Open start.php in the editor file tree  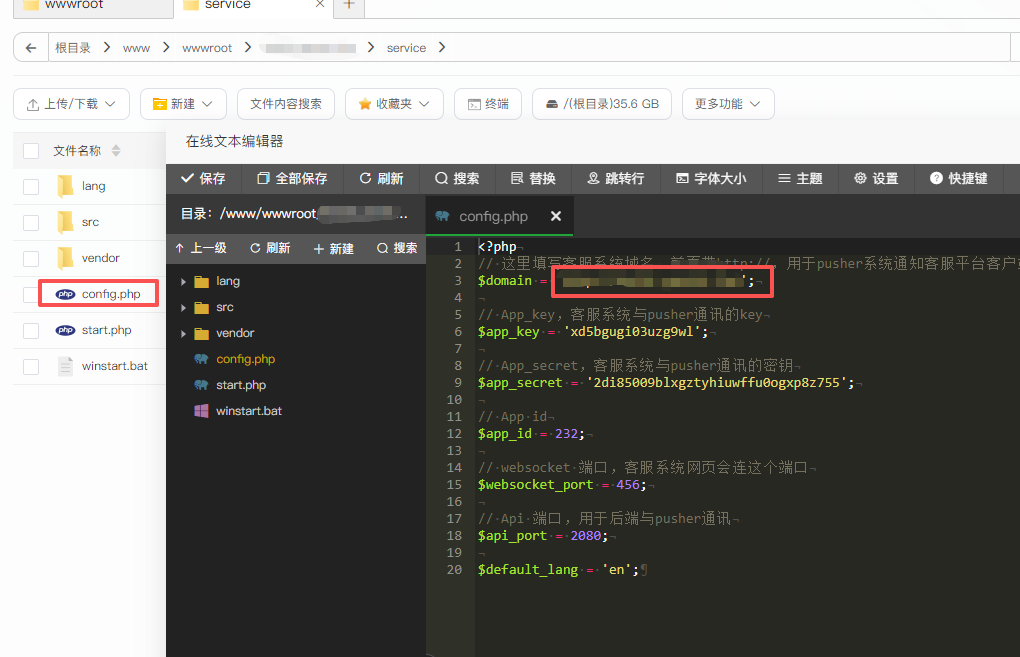coord(240,385)
